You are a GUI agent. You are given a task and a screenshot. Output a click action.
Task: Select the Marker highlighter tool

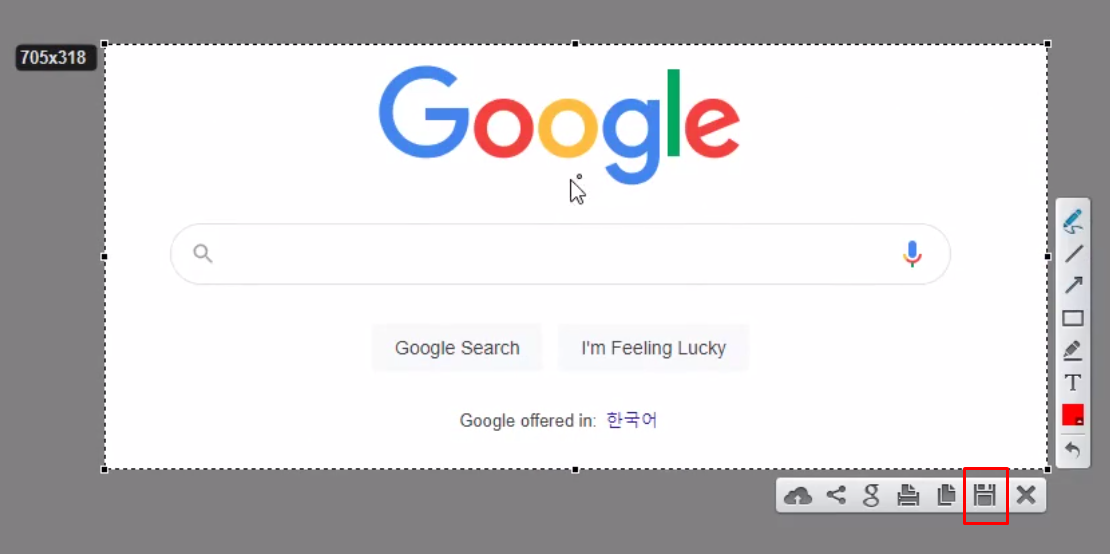coord(1073,350)
